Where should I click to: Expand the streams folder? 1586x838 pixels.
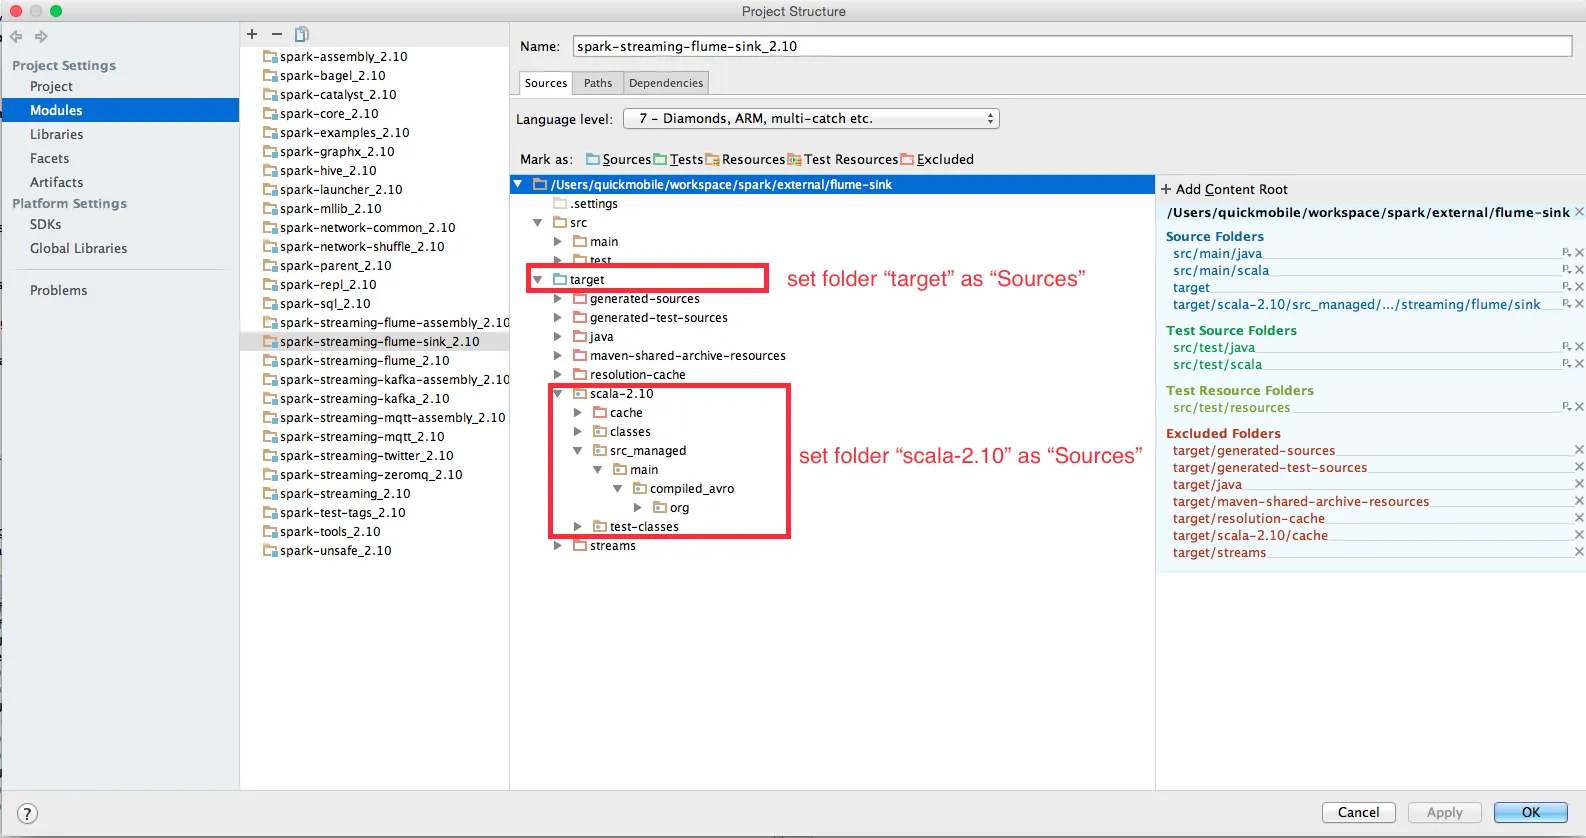coord(558,546)
